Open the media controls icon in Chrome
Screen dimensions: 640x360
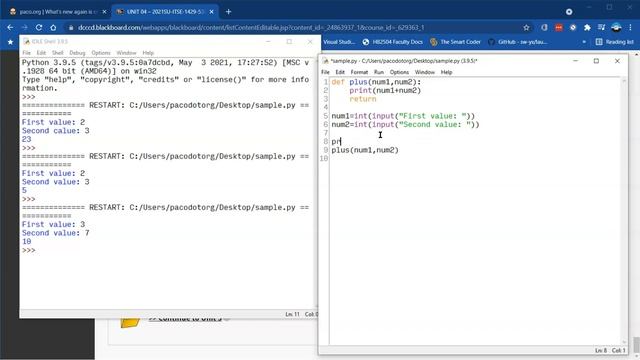click(x=601, y=27)
